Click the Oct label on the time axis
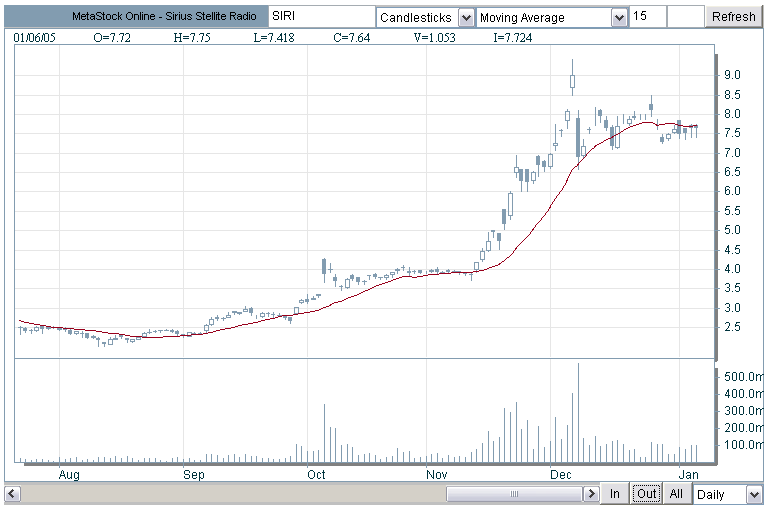 coord(316,475)
